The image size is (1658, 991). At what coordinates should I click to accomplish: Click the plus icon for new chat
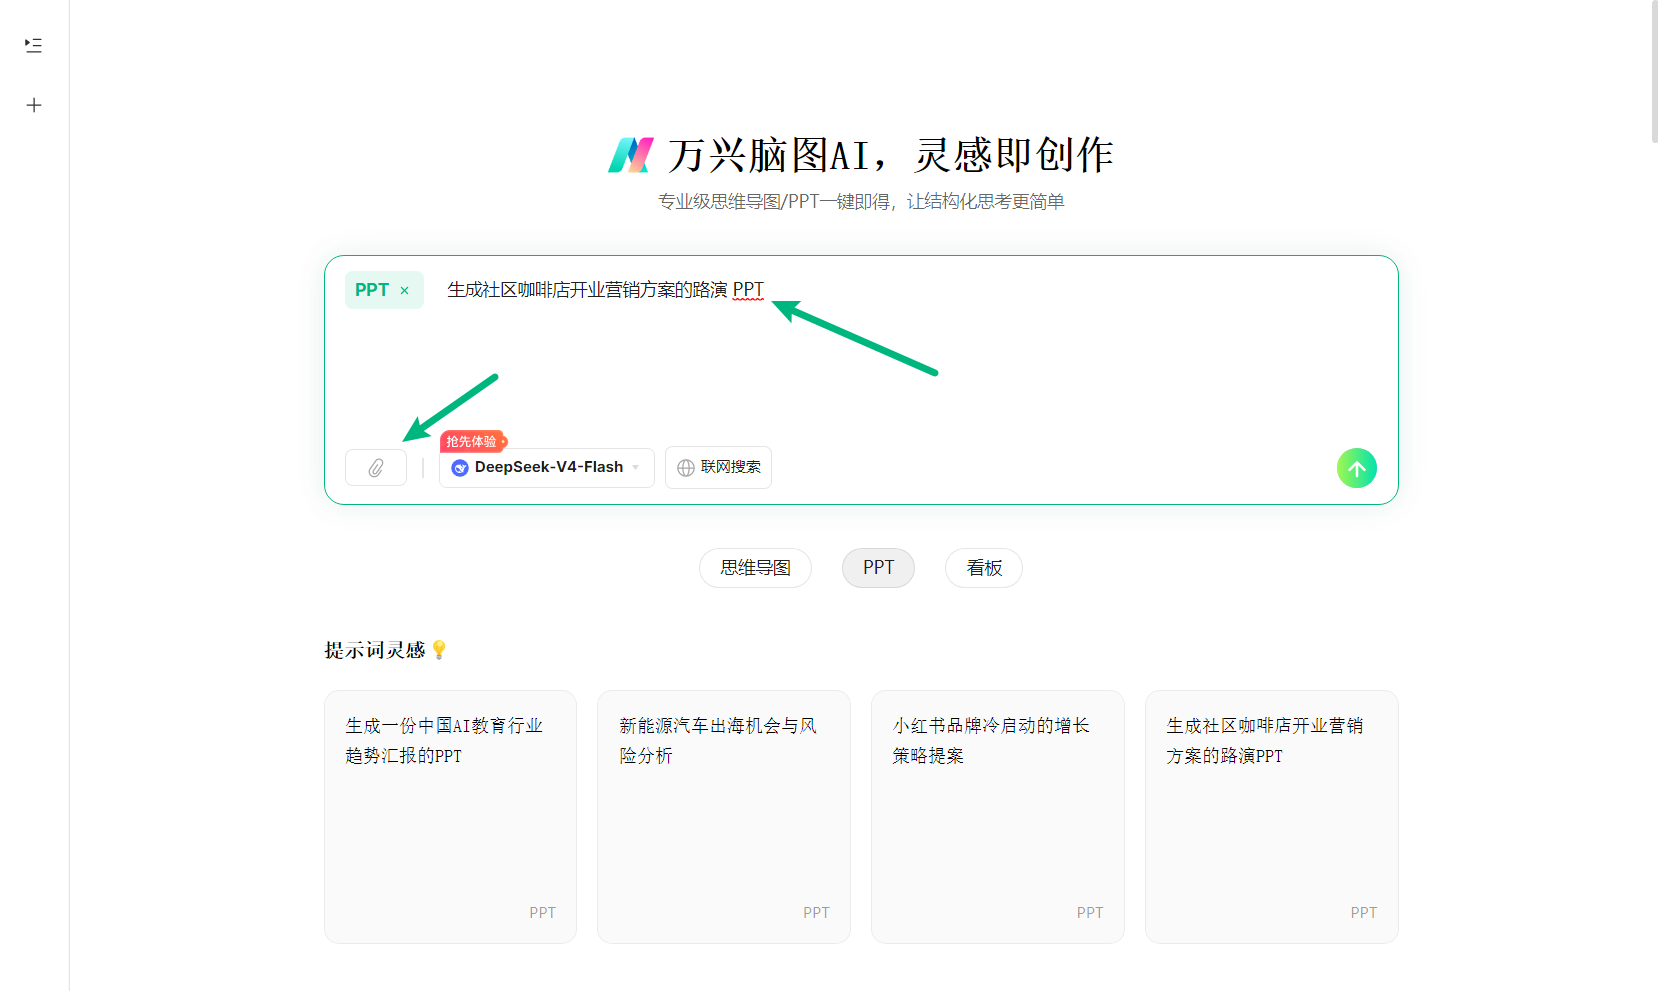(33, 105)
